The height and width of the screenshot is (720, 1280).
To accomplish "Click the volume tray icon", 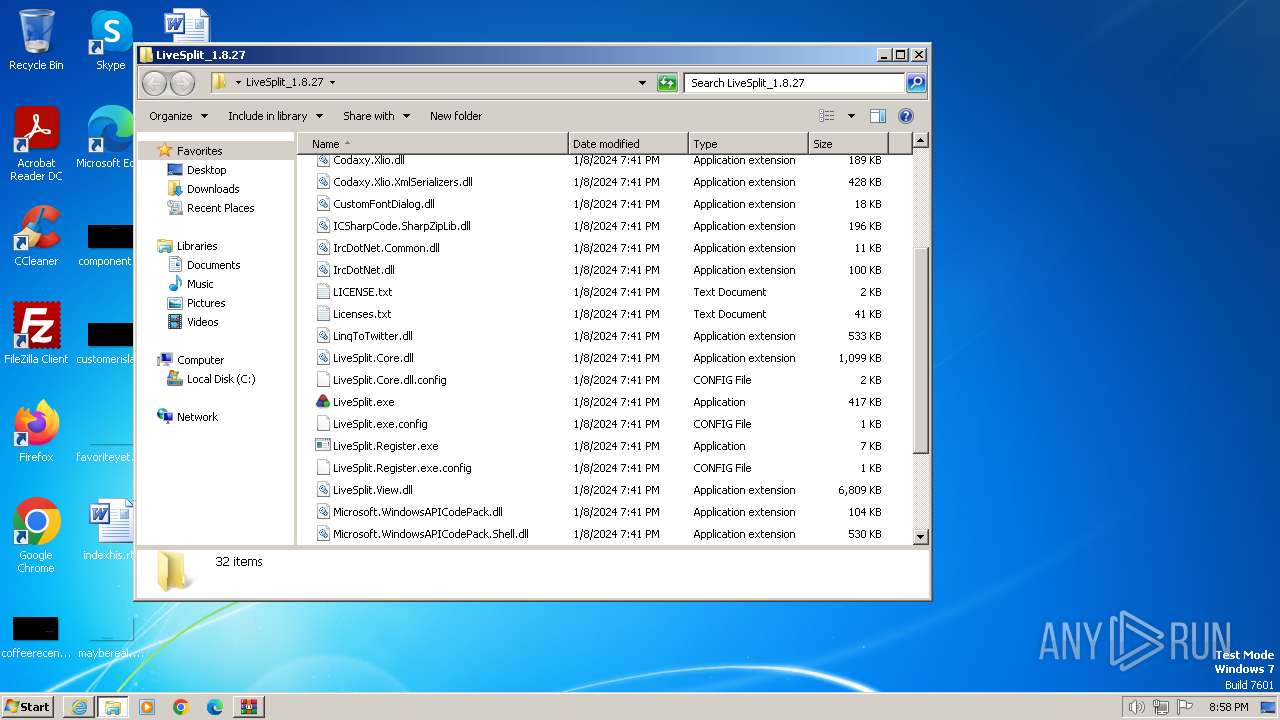I will point(1136,707).
